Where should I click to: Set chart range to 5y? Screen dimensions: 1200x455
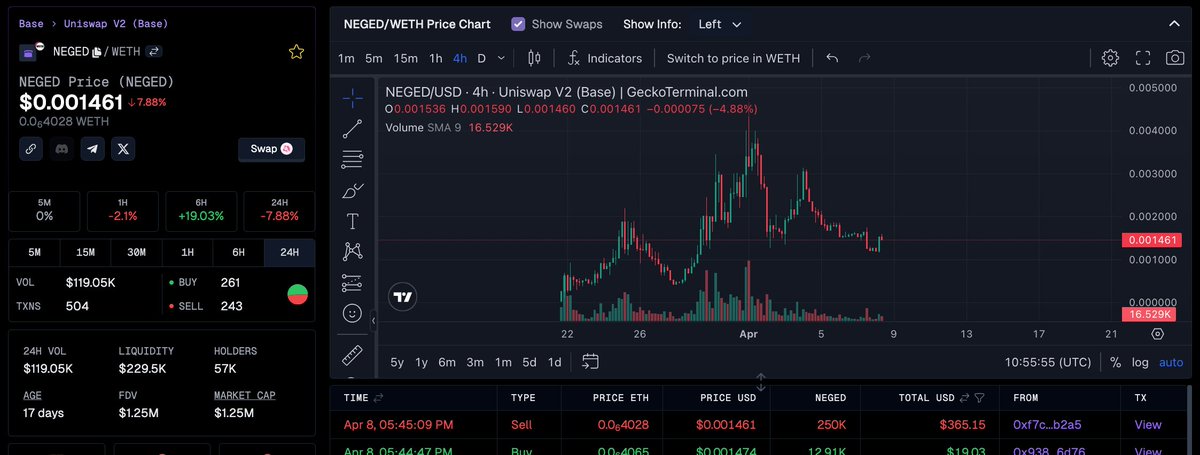(x=397, y=362)
